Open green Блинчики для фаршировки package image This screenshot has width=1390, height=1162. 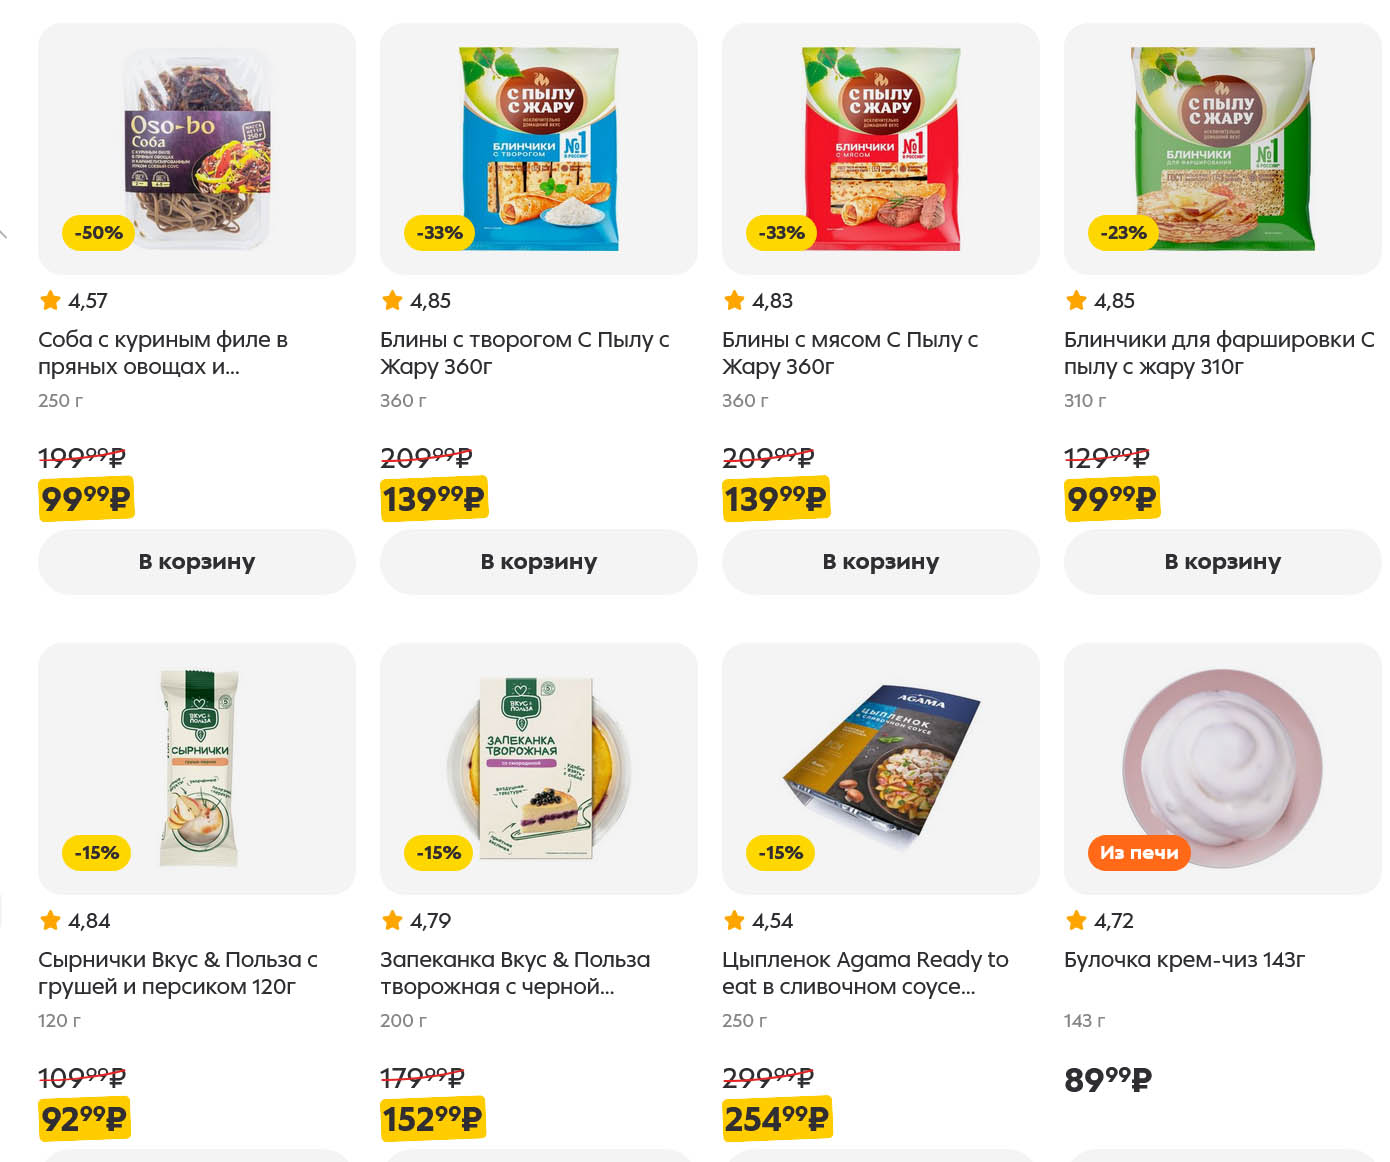point(1223,148)
